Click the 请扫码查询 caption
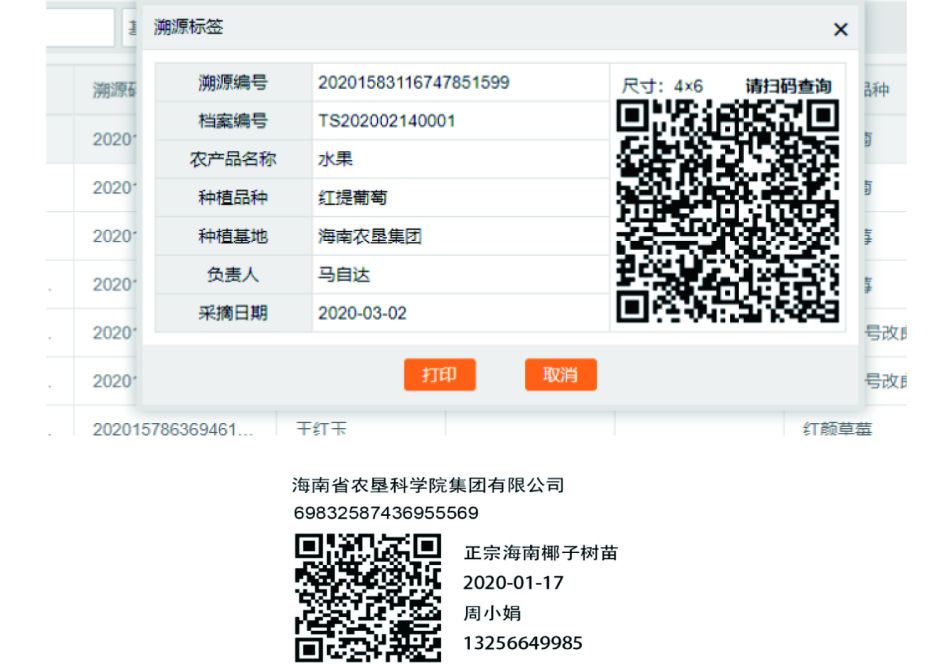947x664 pixels. 788,86
